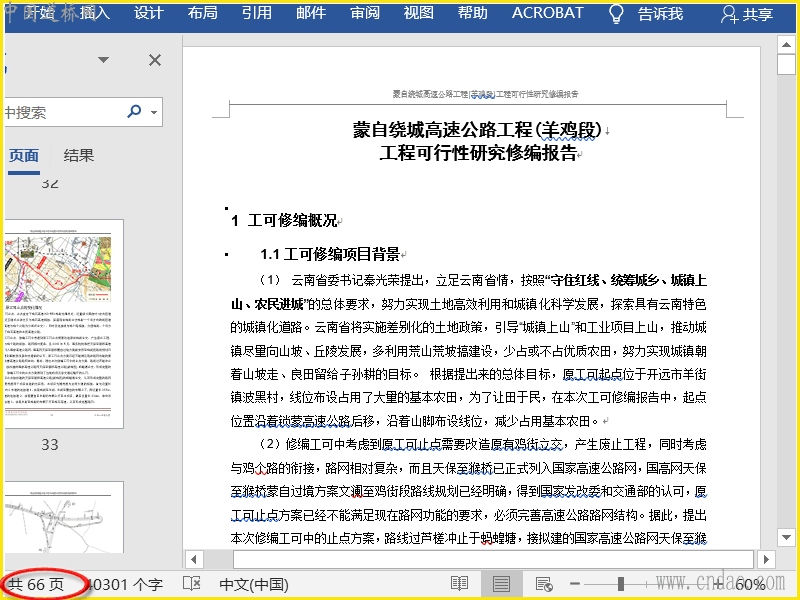Select the page 33 thumbnail
800x600 pixels.
[62, 322]
